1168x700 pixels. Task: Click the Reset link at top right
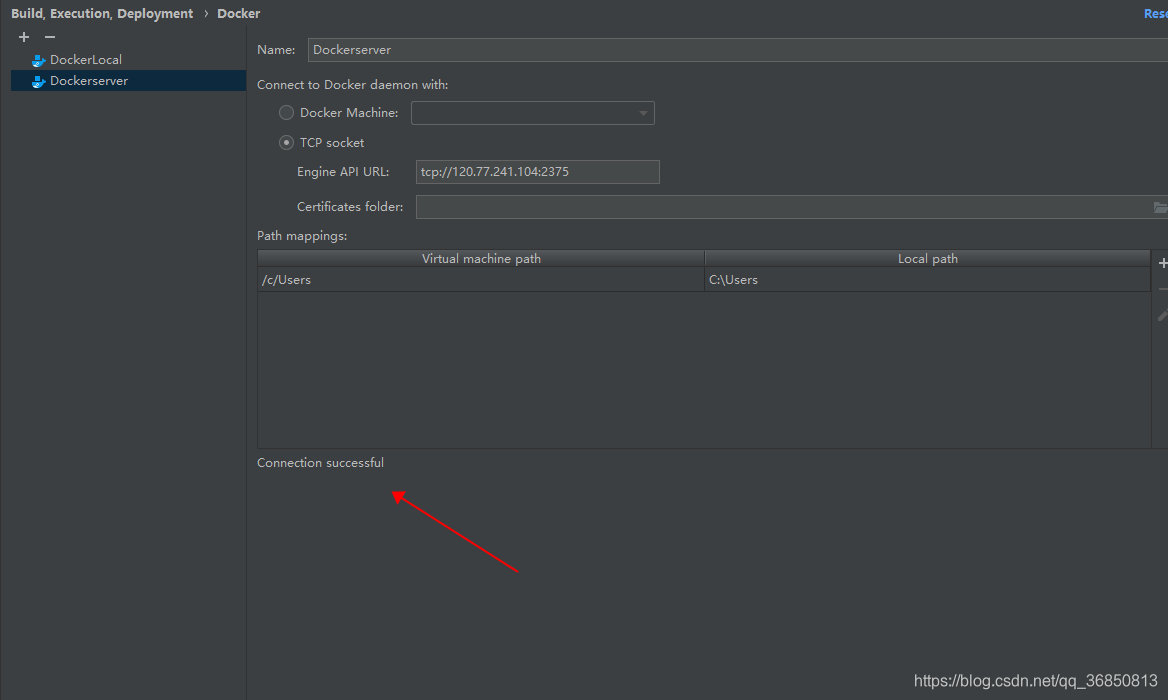tap(1156, 13)
